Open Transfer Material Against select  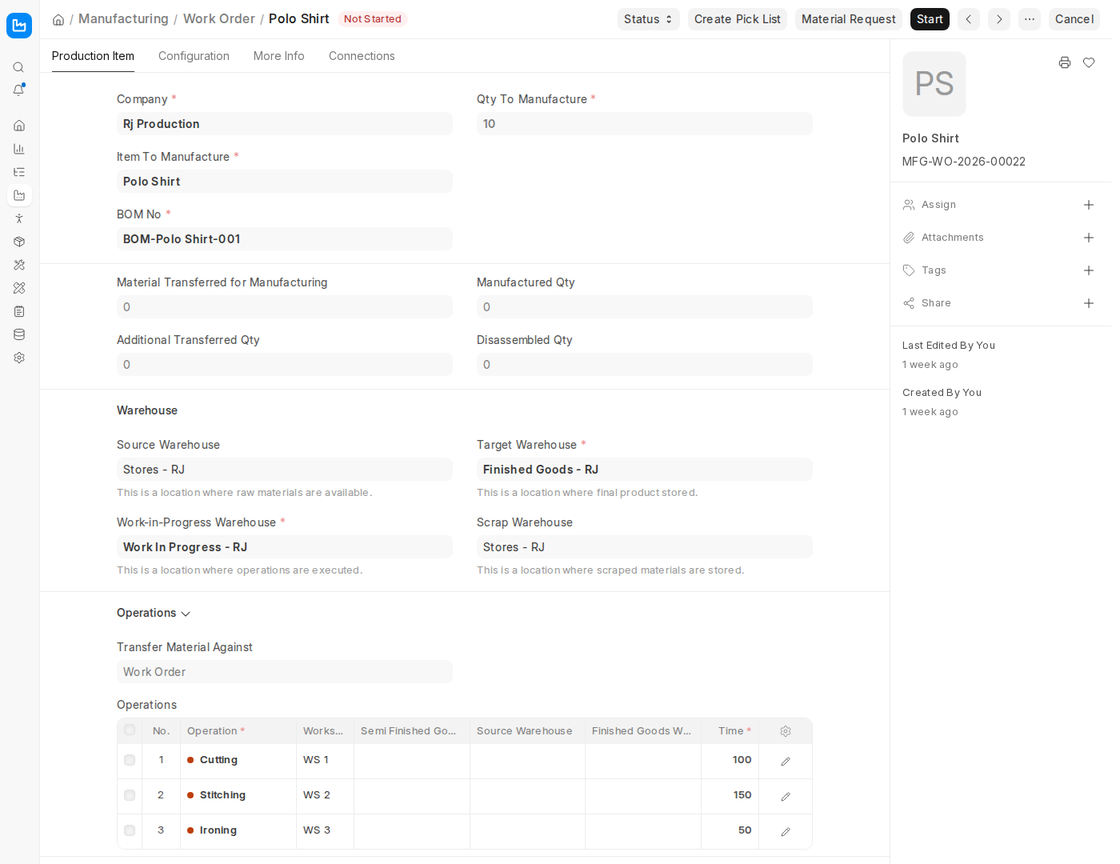click(284, 672)
